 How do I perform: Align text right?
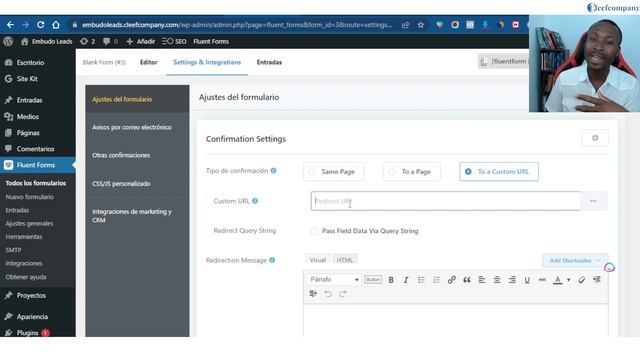point(512,280)
